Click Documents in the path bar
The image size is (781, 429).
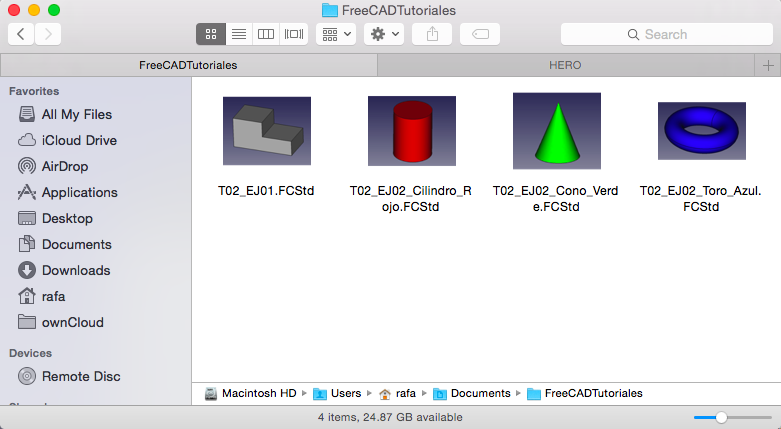[x=472, y=394]
